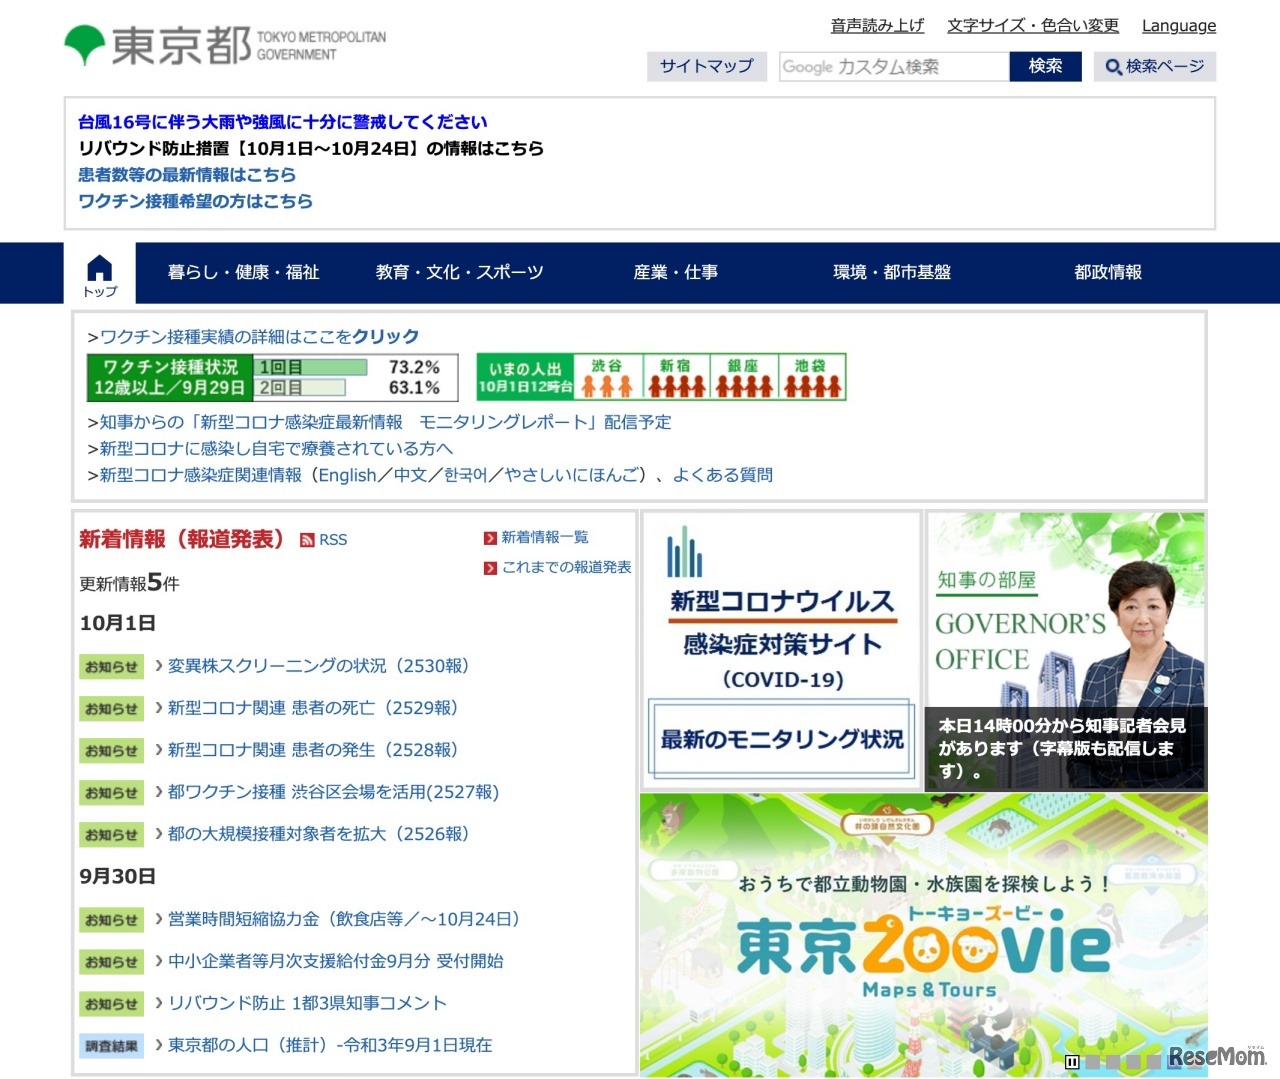The height and width of the screenshot is (1079, 1280).
Task: Open the RSS feed icon
Action: [x=307, y=540]
